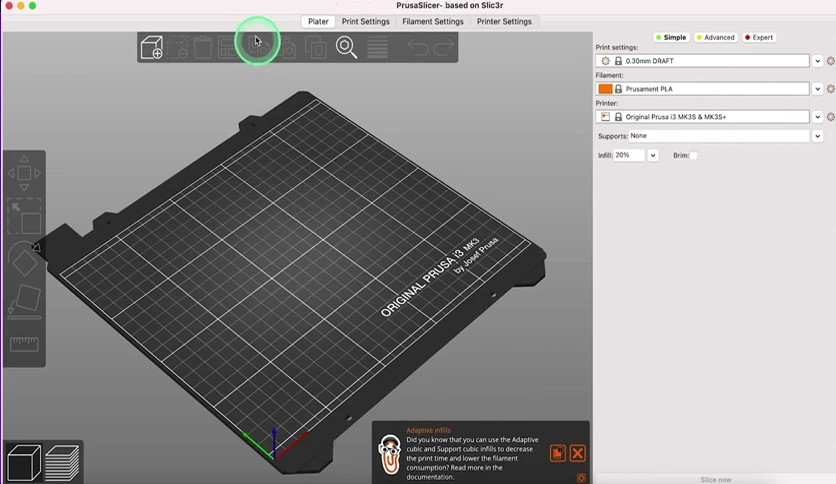Click the Infill 20% input field
836x484 pixels.
(629, 155)
